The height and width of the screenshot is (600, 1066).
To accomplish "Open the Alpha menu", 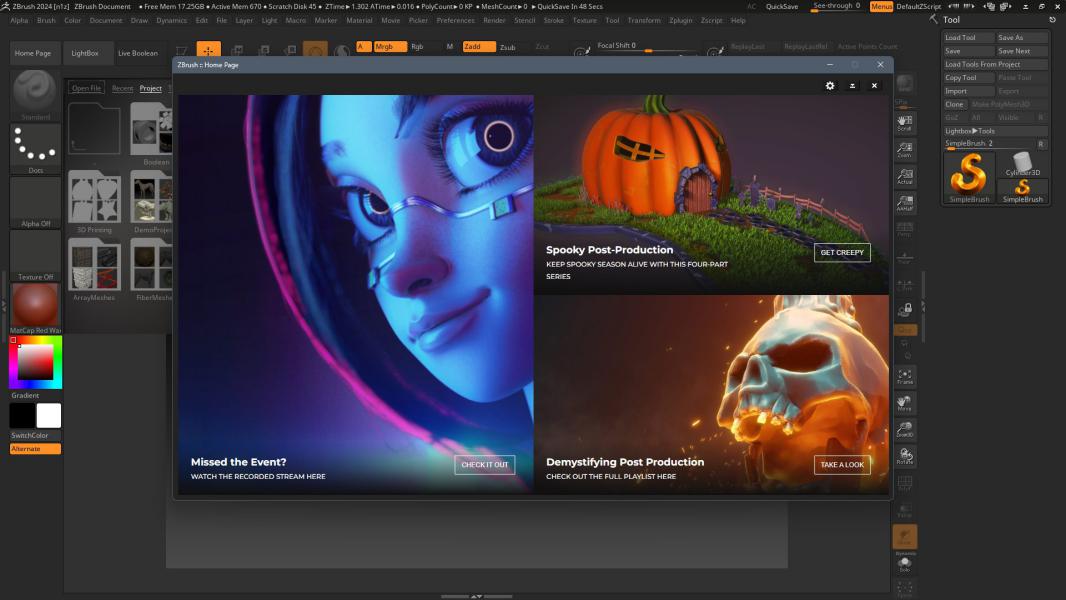I will click(x=19, y=20).
